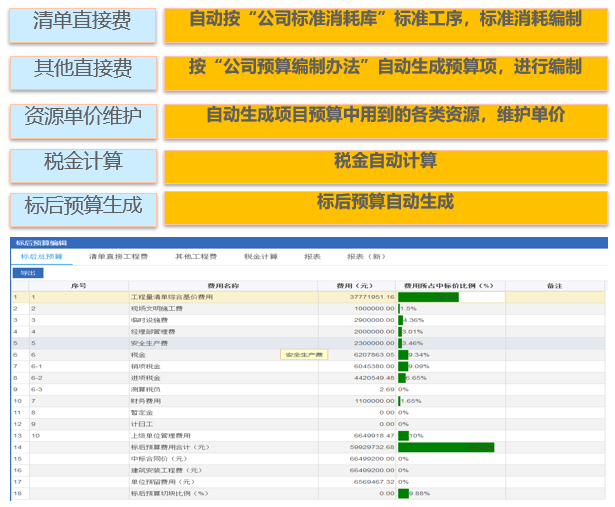Select the 上级单位管理费用 row
This screenshot has height=507, width=615.
pos(159,436)
